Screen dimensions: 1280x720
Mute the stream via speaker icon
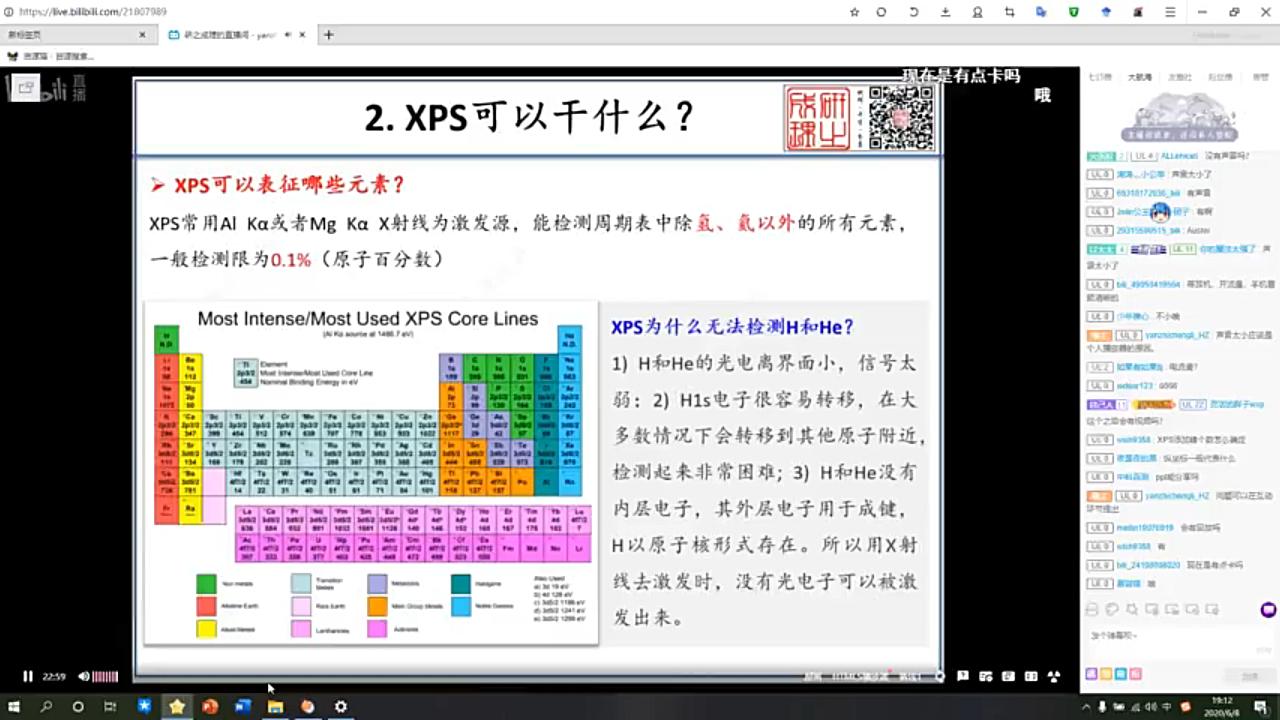84,676
